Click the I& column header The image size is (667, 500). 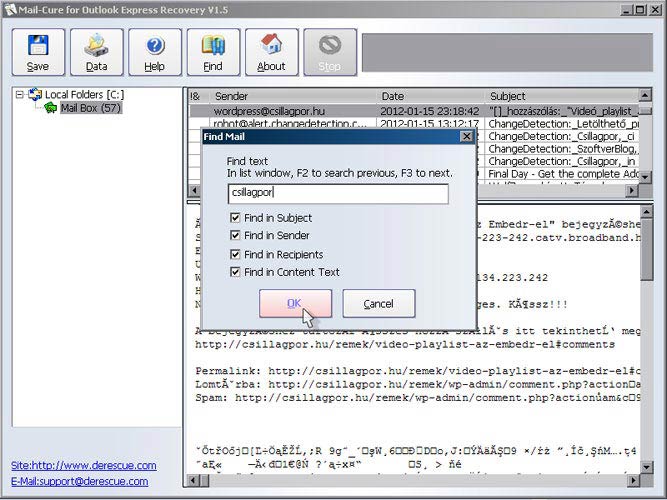click(x=199, y=96)
